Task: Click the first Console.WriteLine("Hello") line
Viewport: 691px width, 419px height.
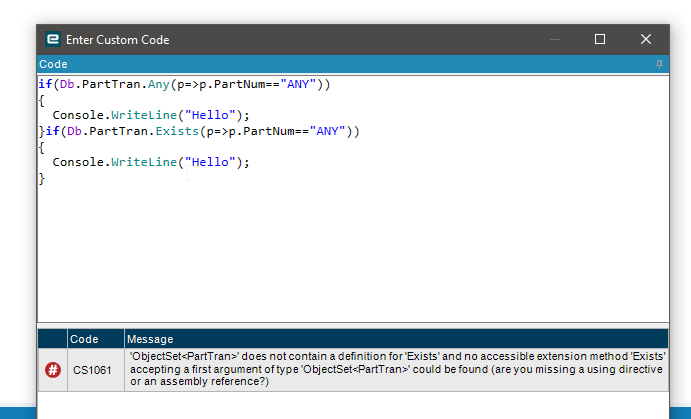Action: pyautogui.click(x=151, y=115)
